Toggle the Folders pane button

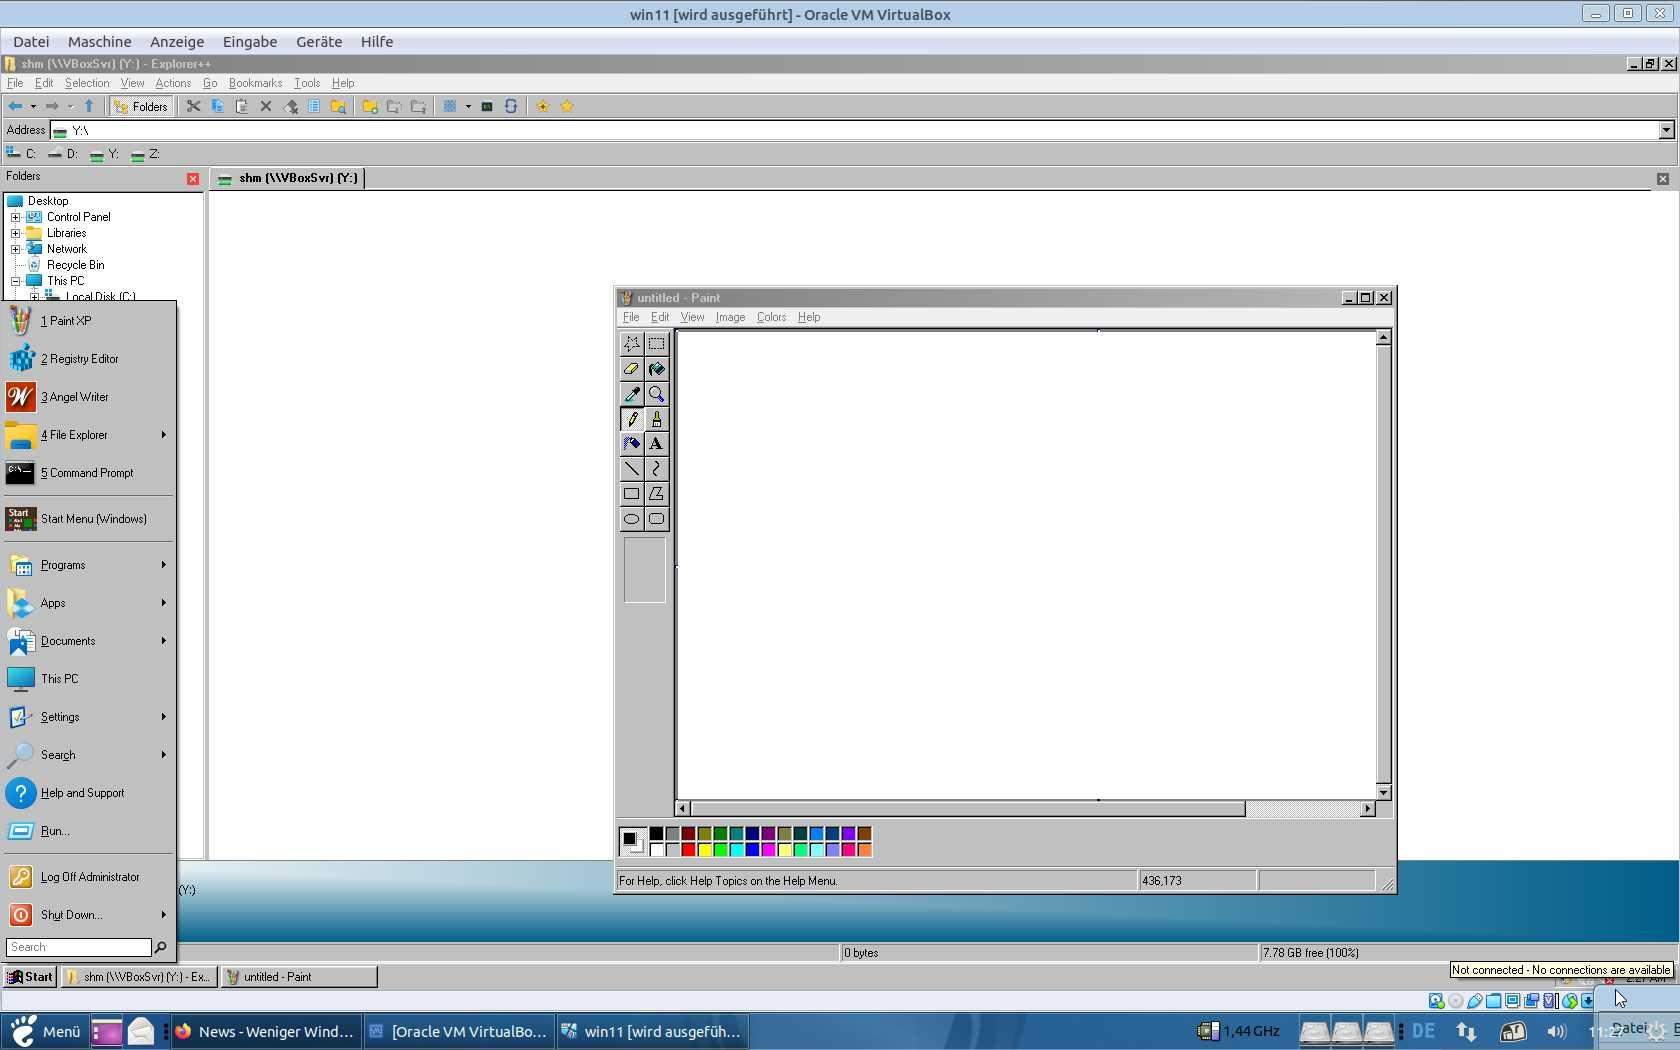[x=141, y=106]
